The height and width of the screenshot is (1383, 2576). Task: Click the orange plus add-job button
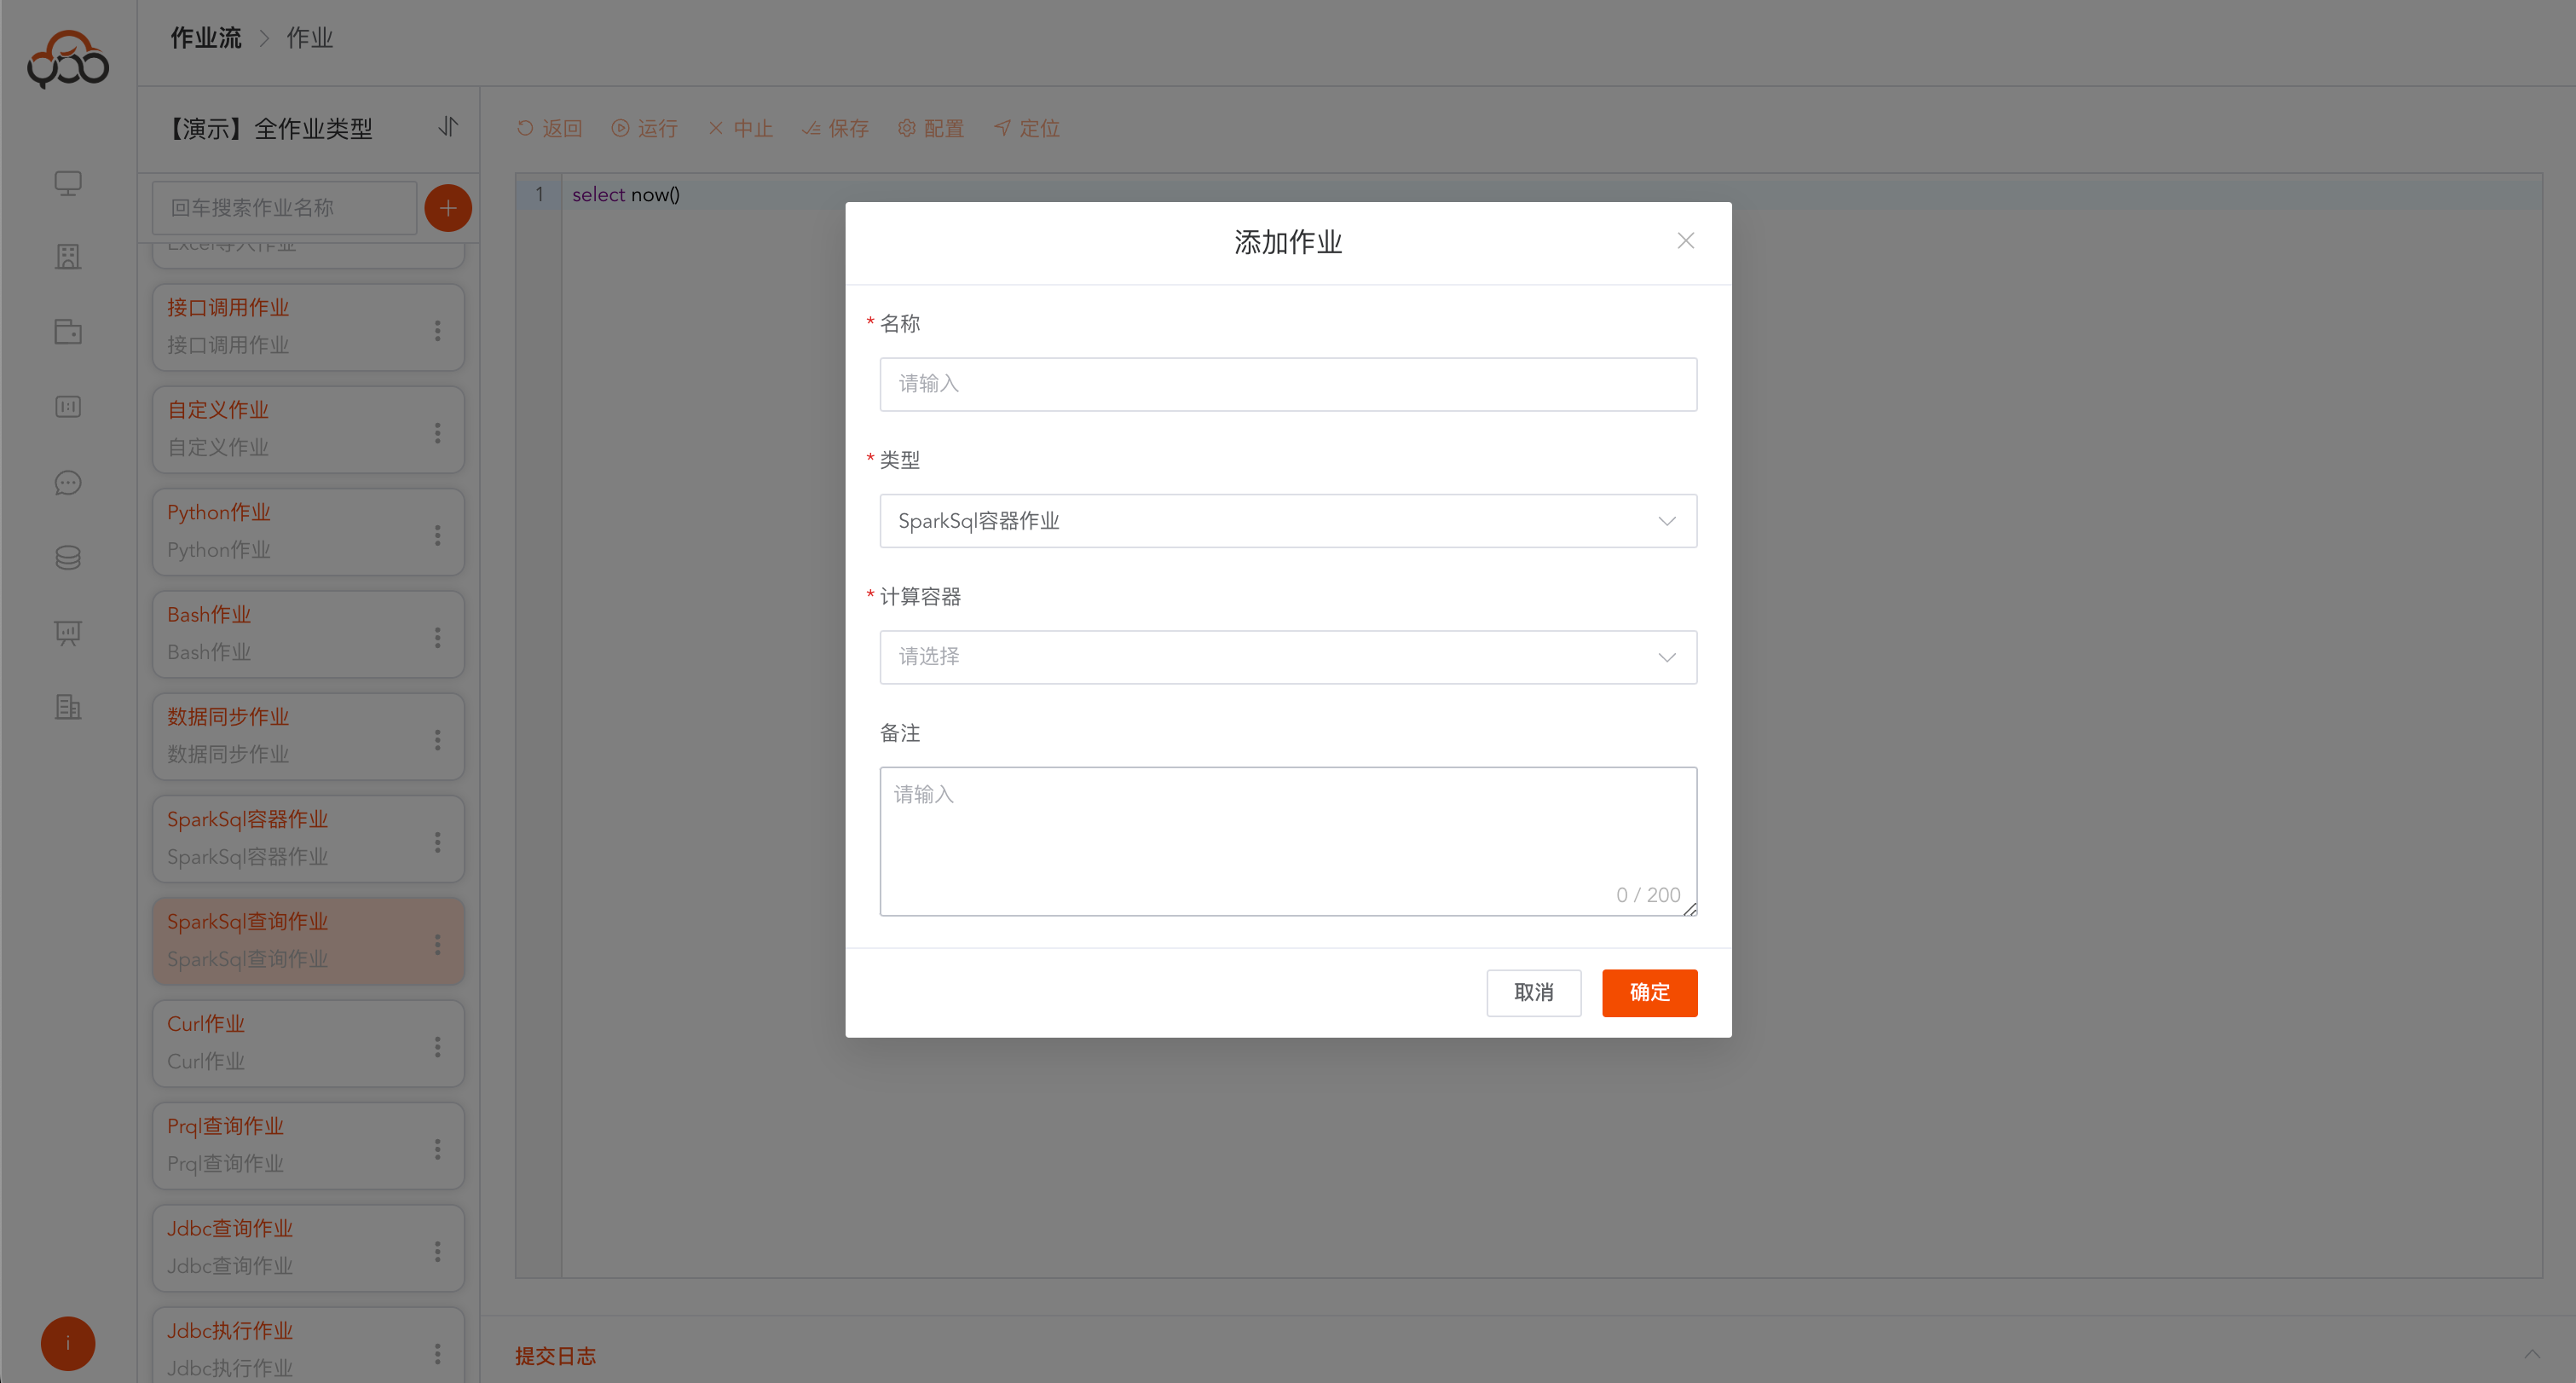point(448,208)
